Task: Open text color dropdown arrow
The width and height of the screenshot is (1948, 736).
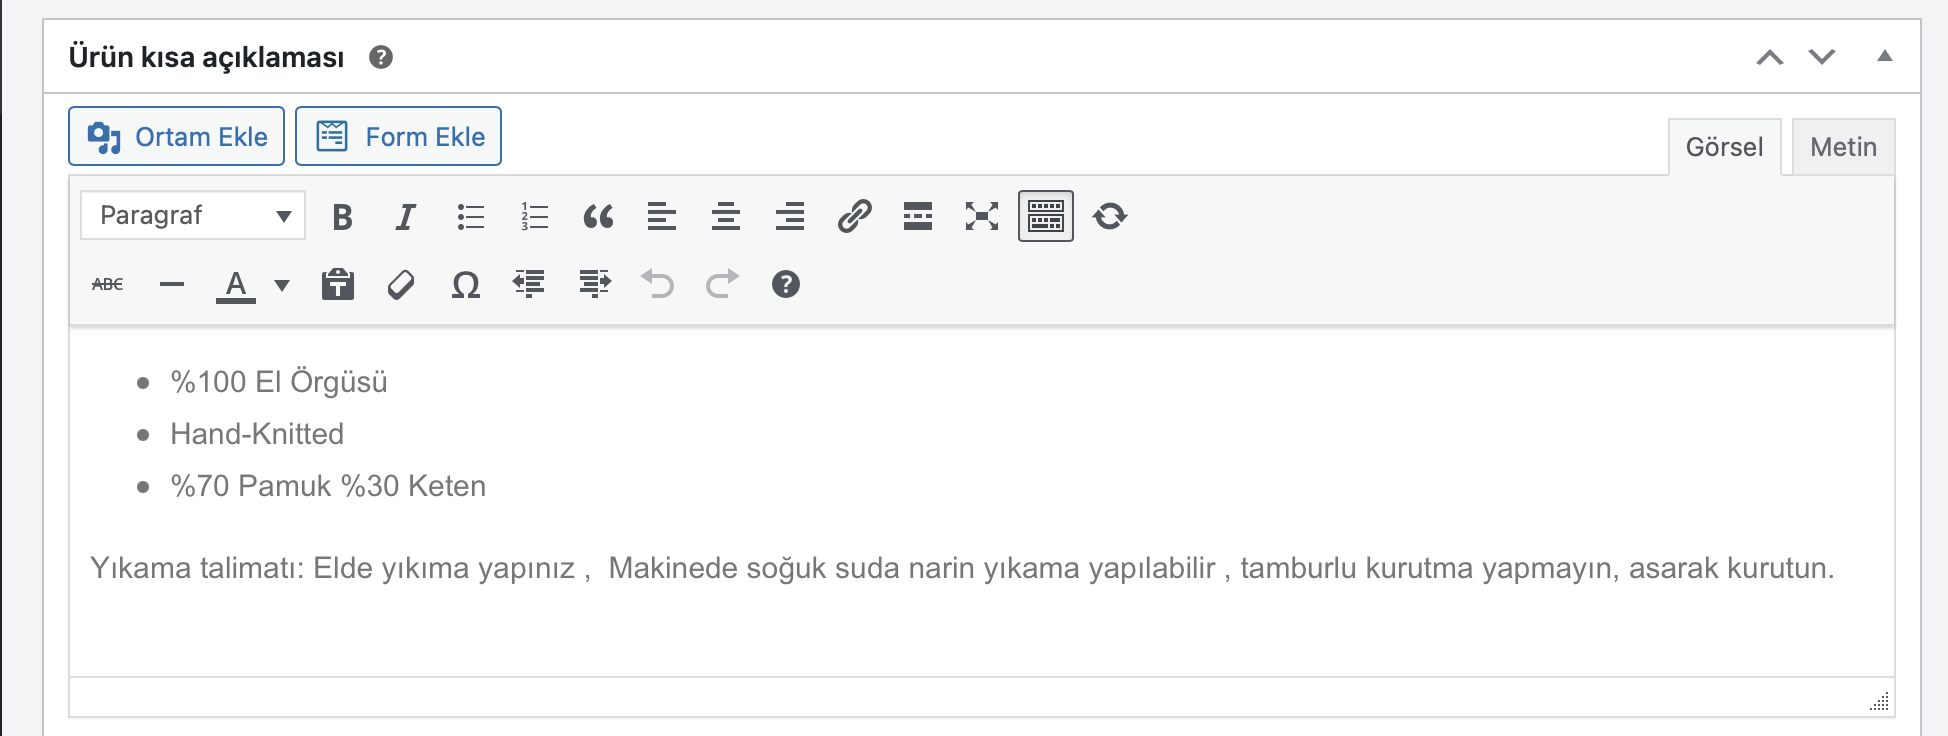Action: coord(282,285)
